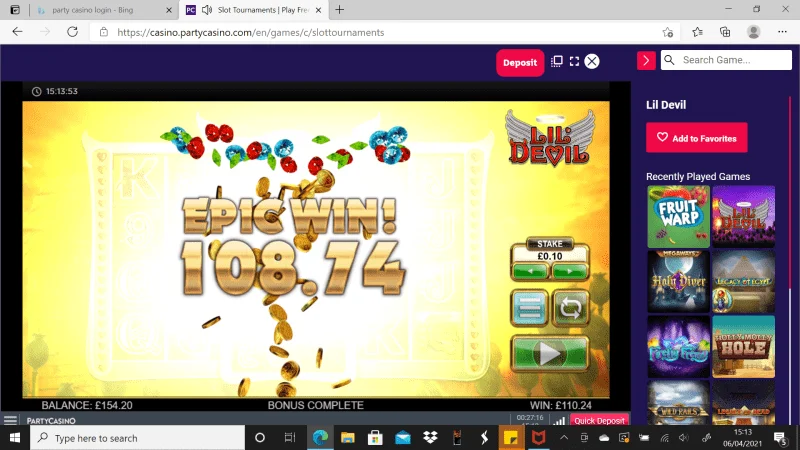800x450 pixels.
Task: Open the slot menu paytable button
Action: point(530,308)
